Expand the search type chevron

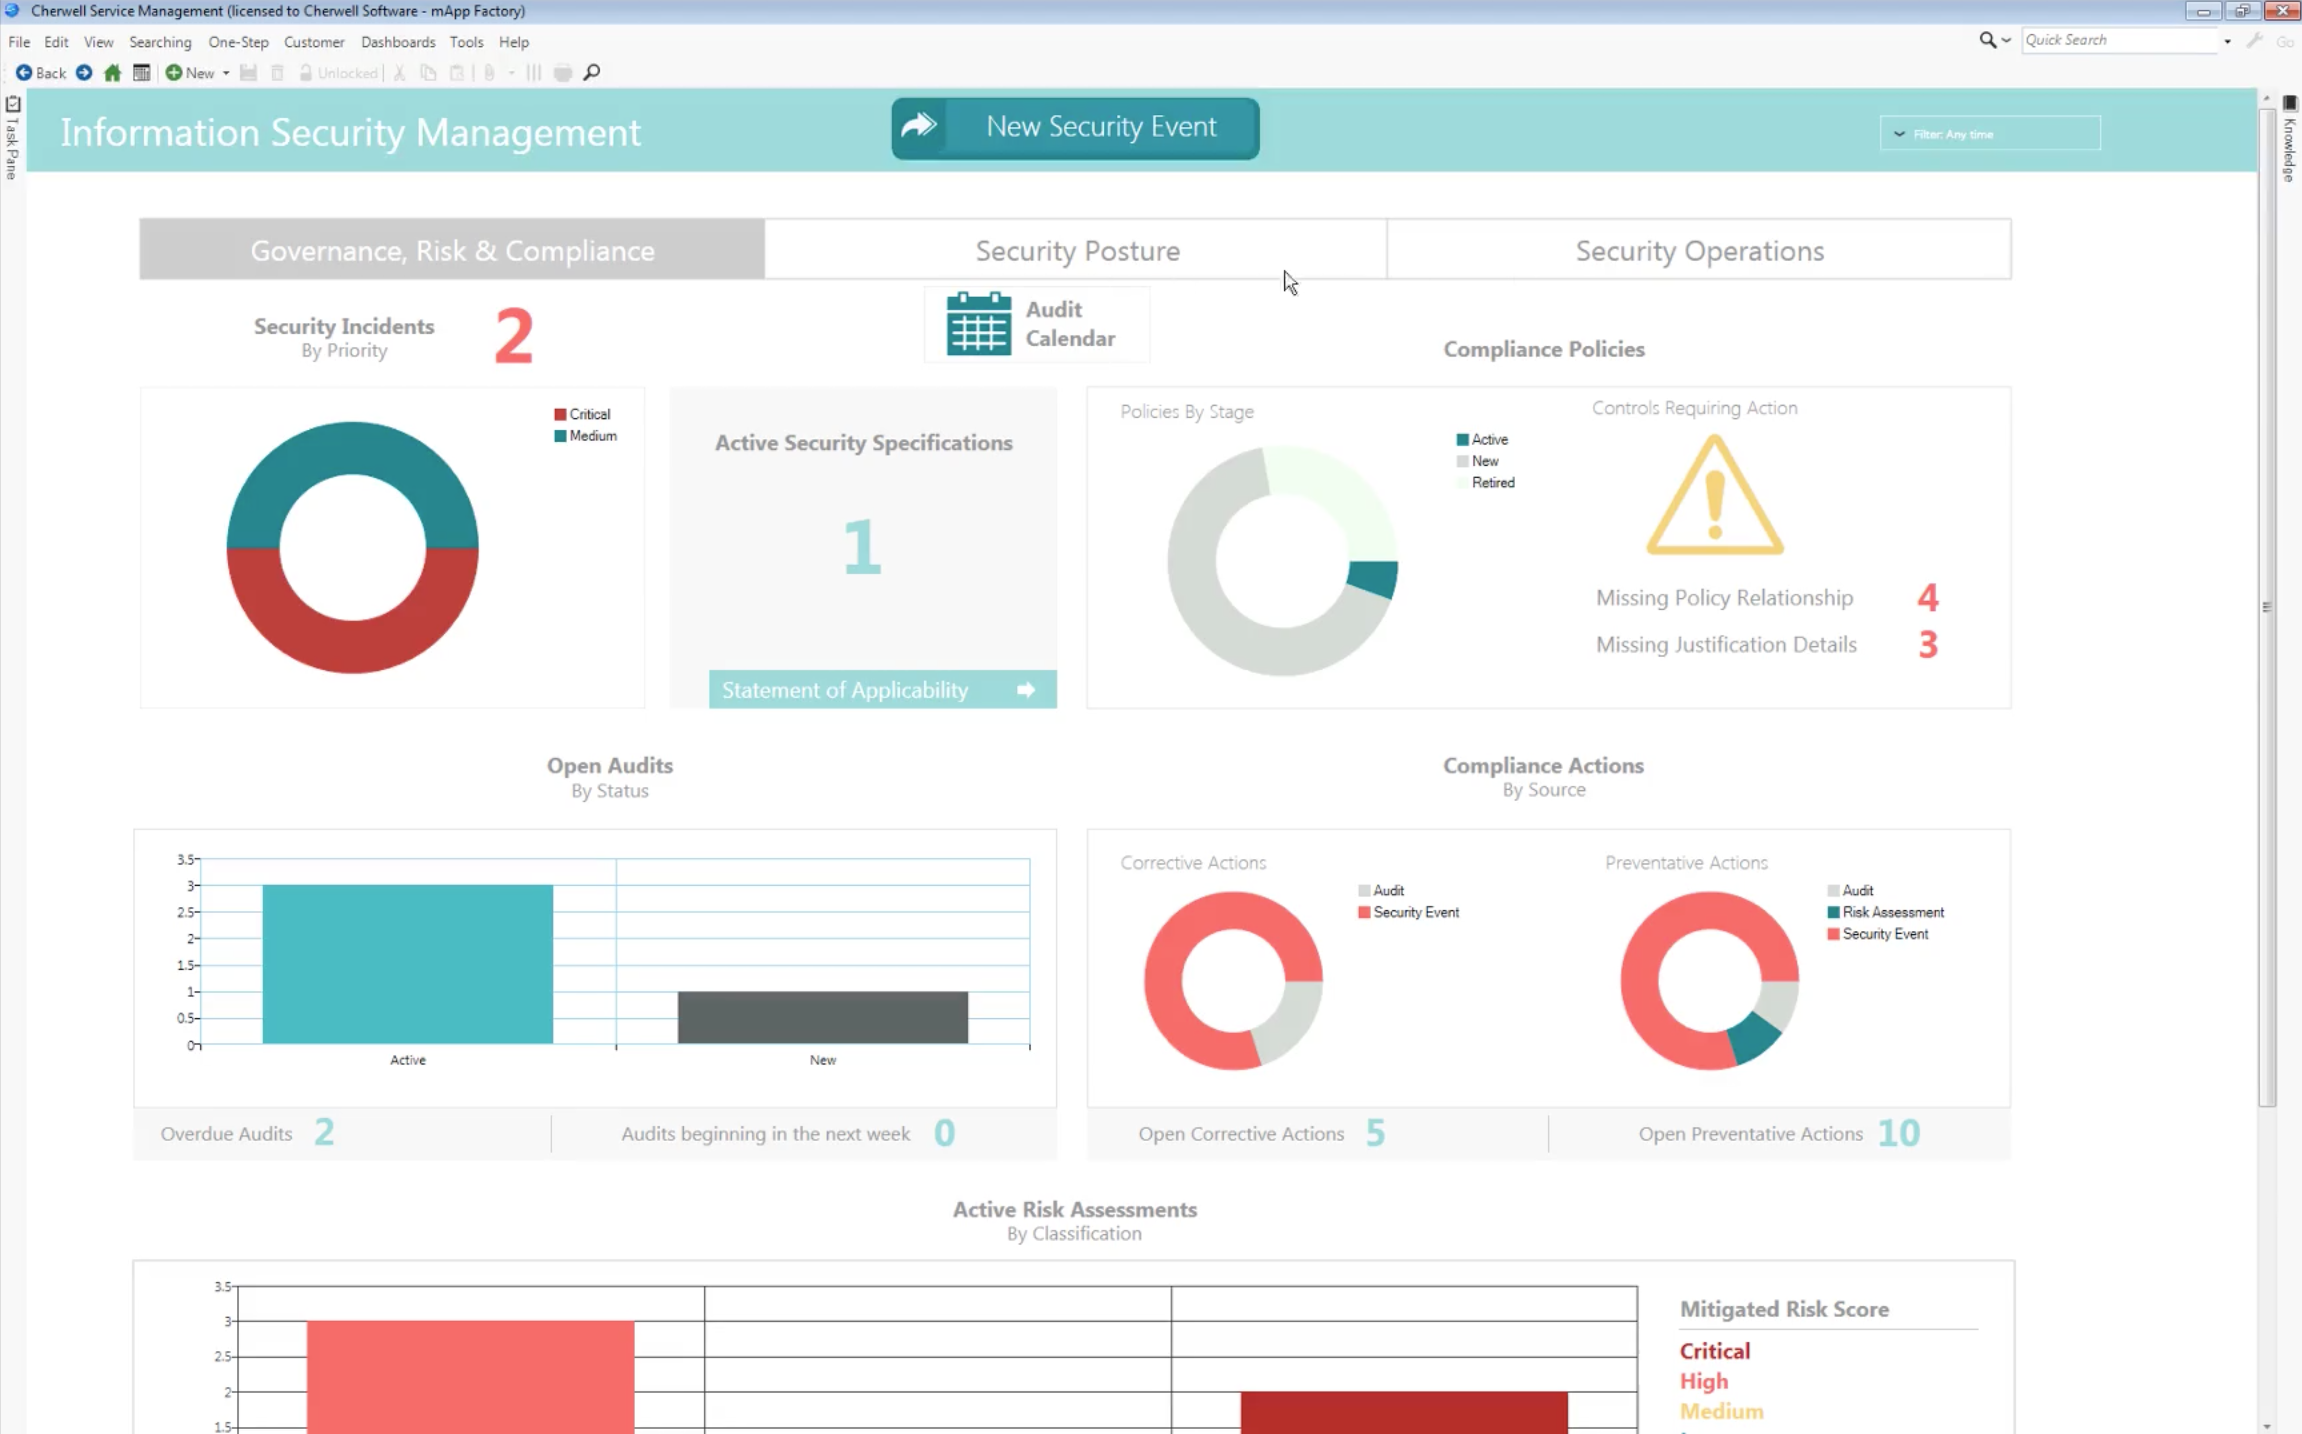pos(2006,41)
